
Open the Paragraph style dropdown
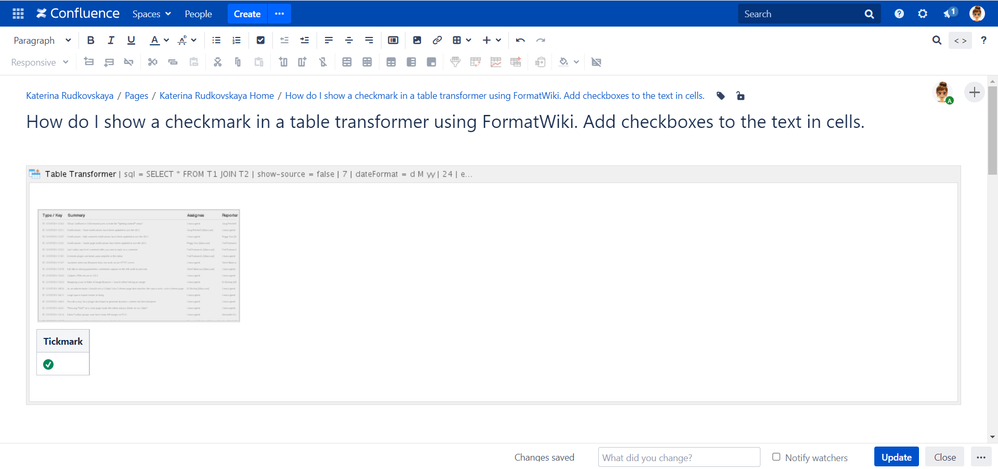(42, 40)
